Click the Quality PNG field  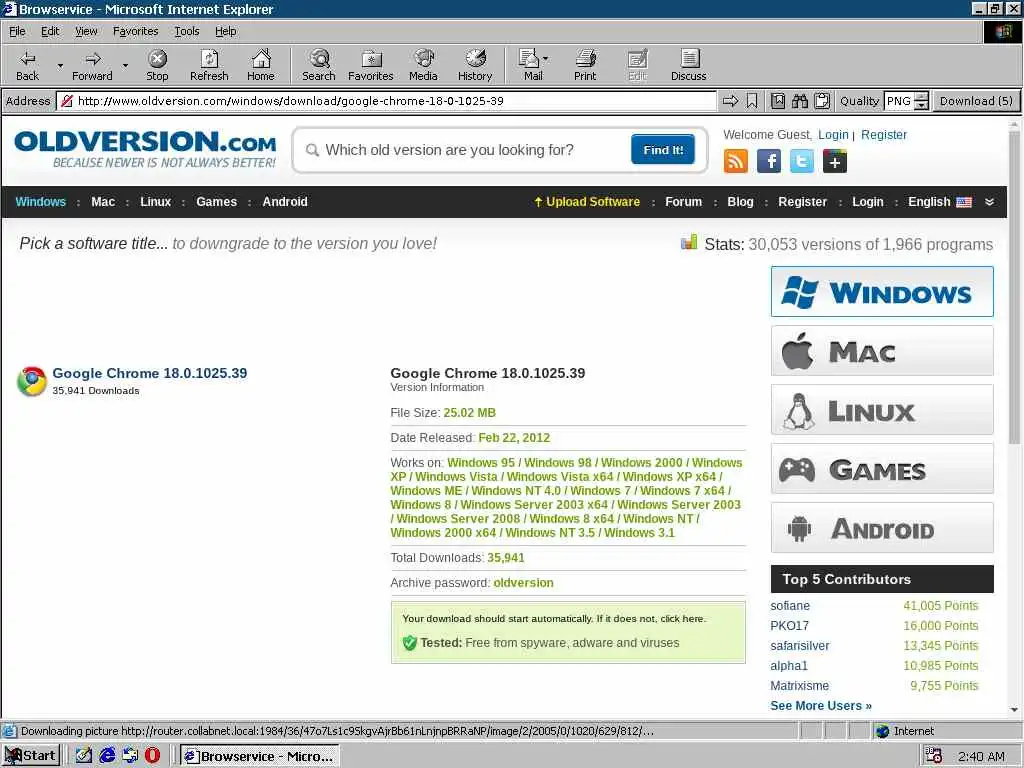899,101
